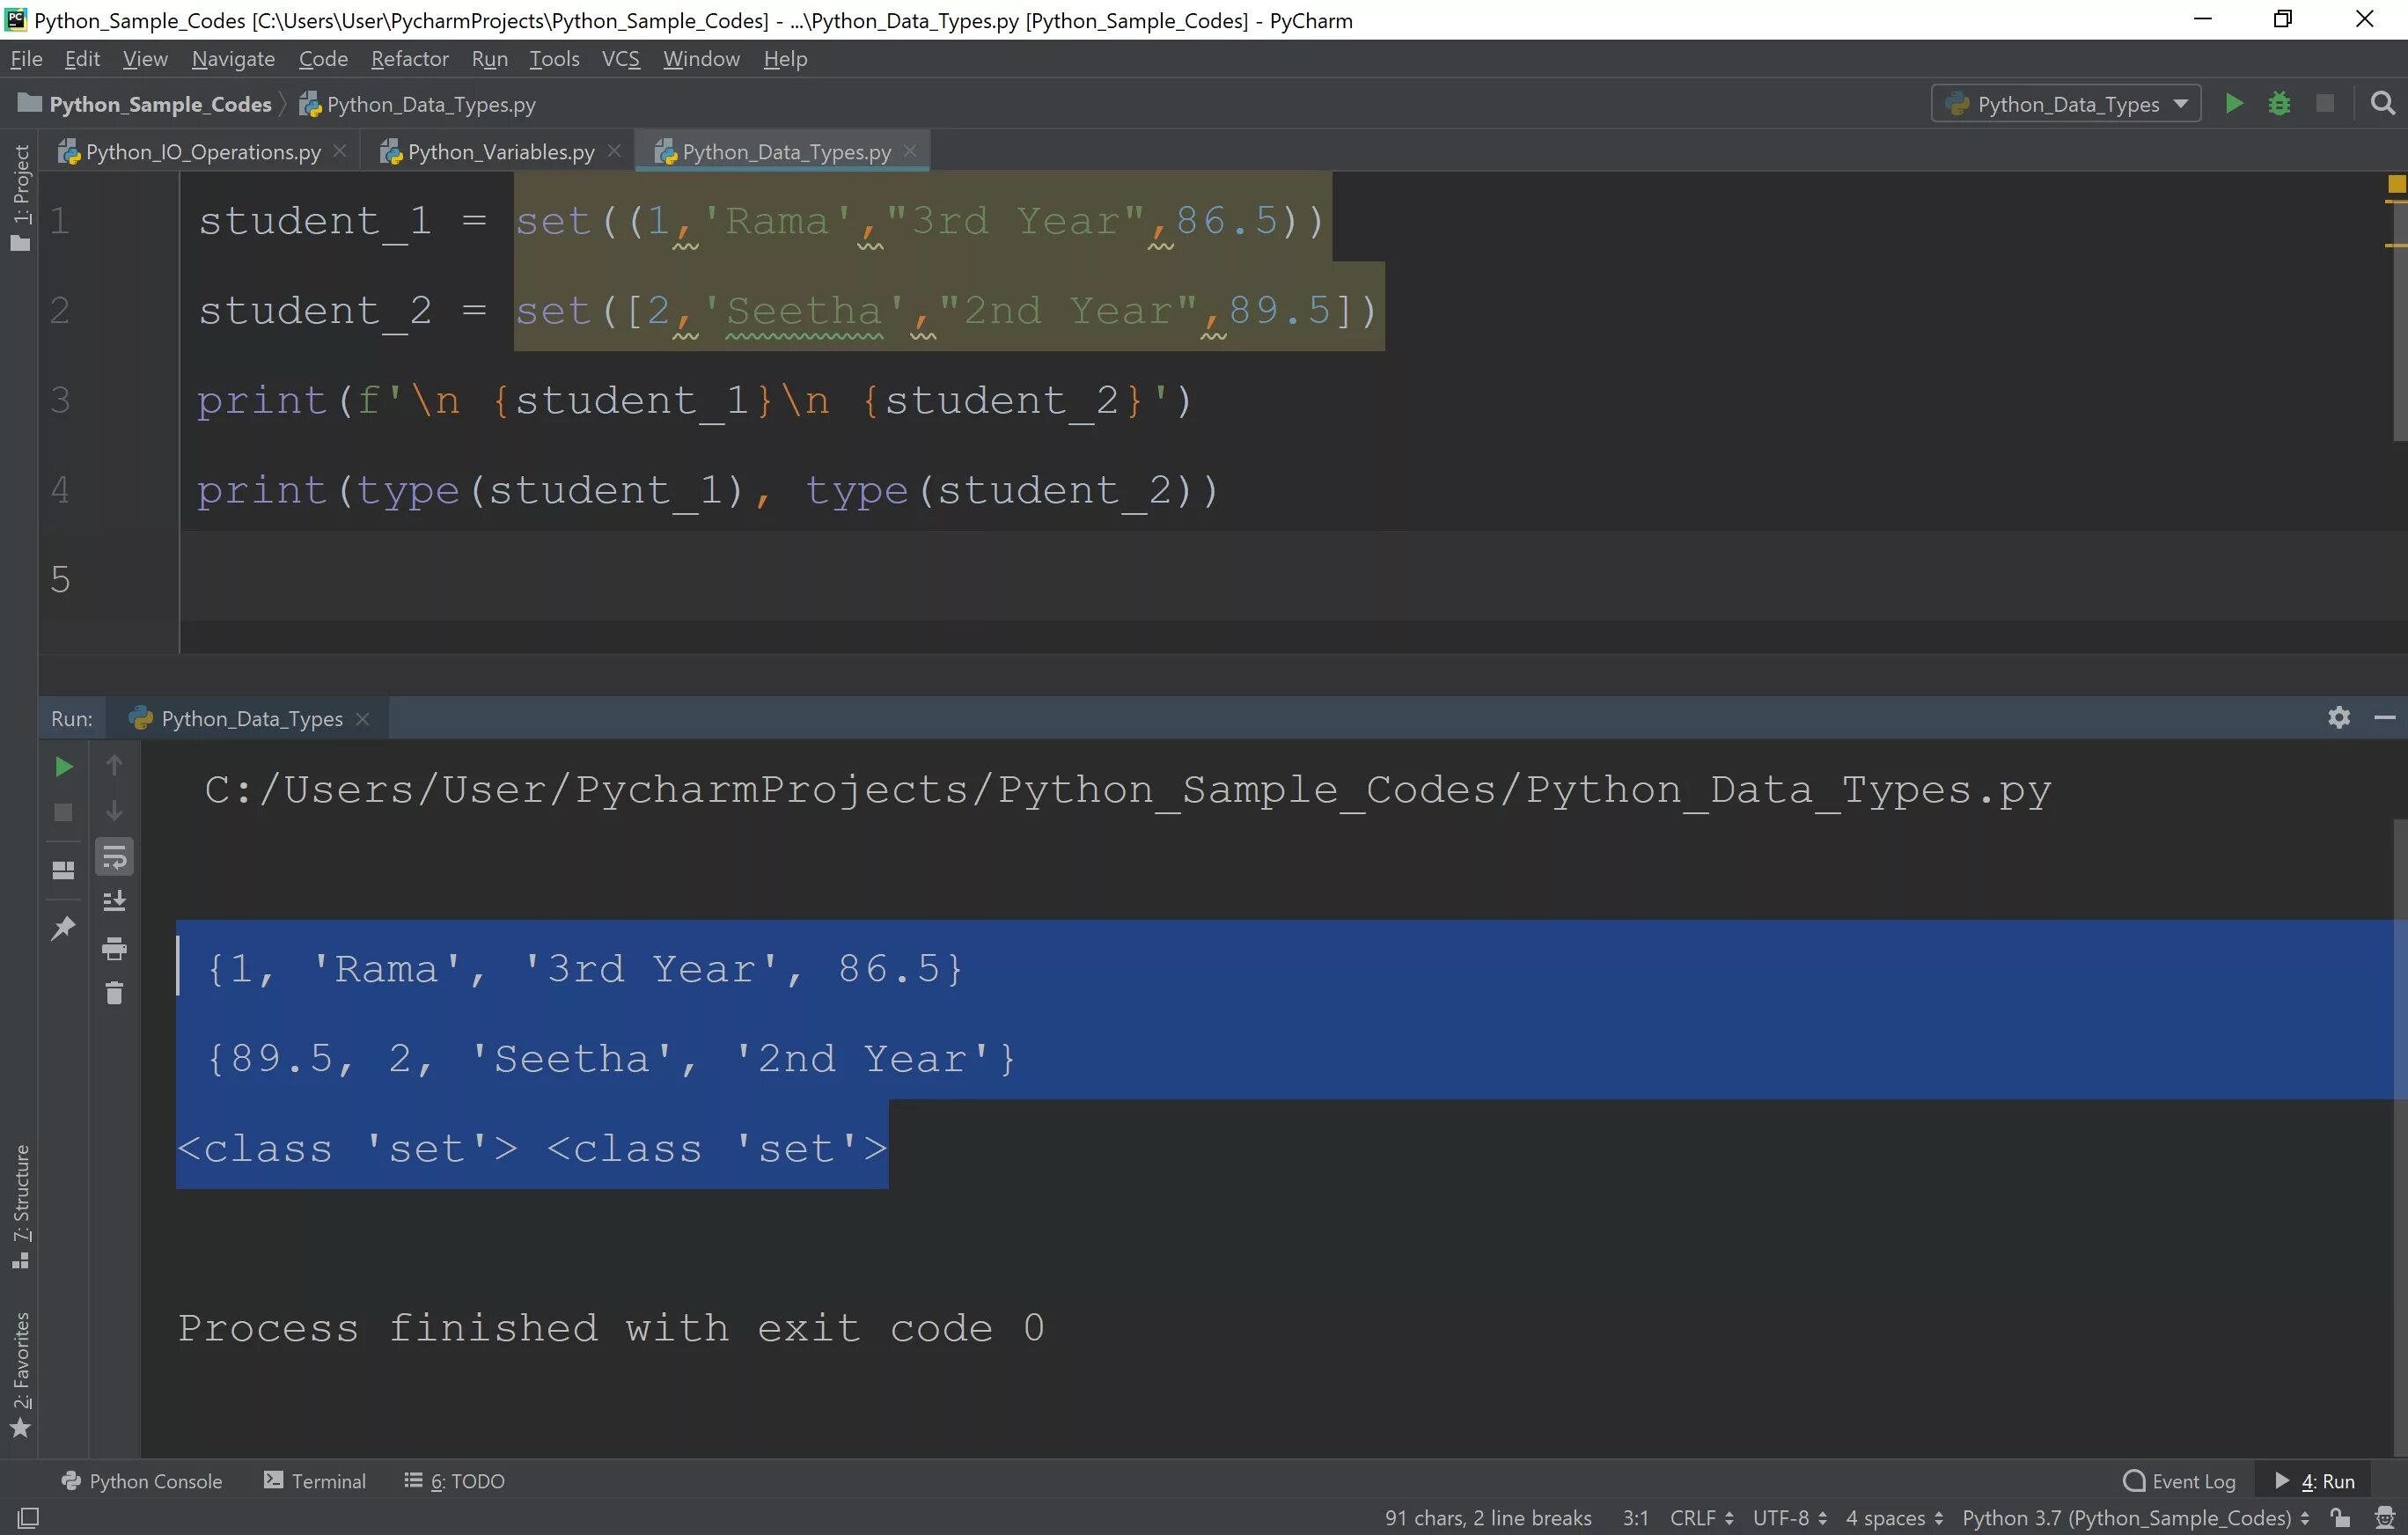
Task: Hide the Run tool window
Action: [2385, 718]
